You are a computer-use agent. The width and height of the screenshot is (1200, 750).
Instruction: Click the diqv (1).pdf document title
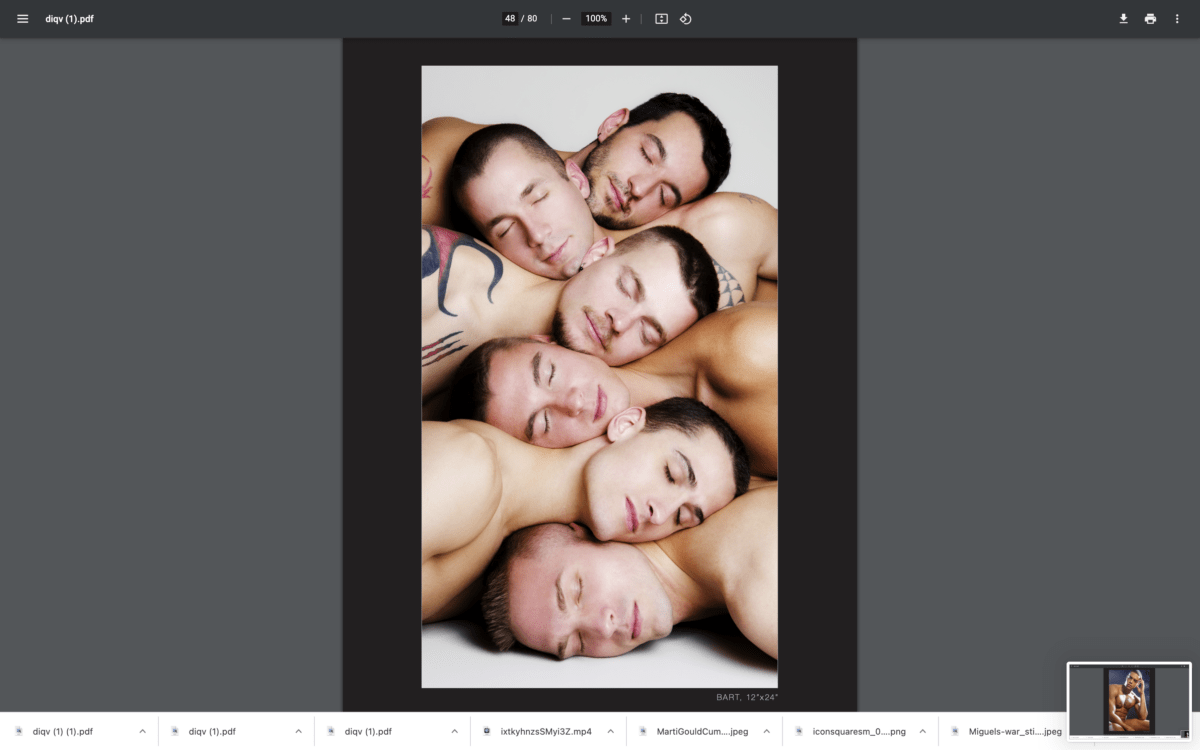[x=70, y=19]
